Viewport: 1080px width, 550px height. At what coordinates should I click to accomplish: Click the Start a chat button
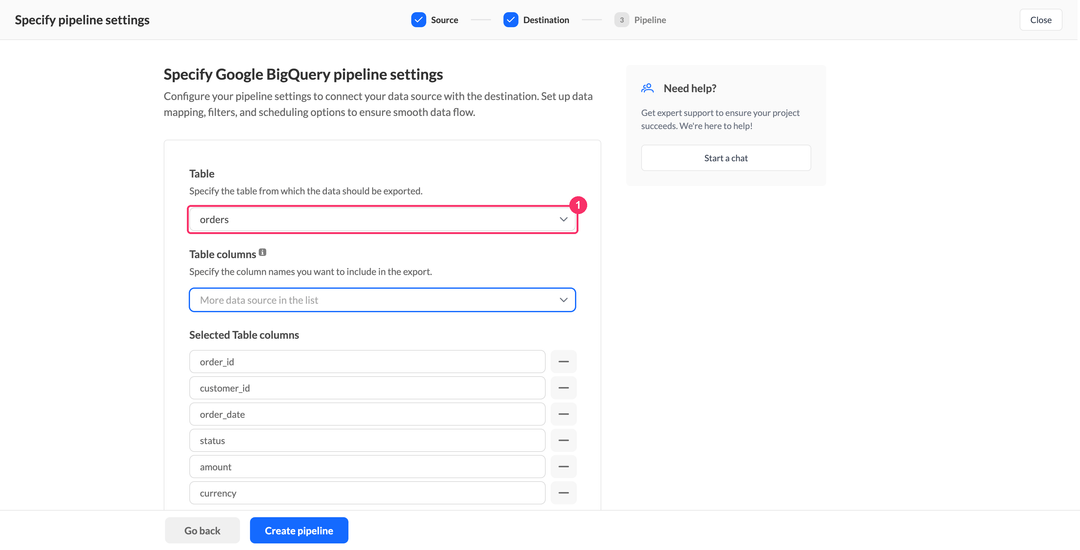726,158
